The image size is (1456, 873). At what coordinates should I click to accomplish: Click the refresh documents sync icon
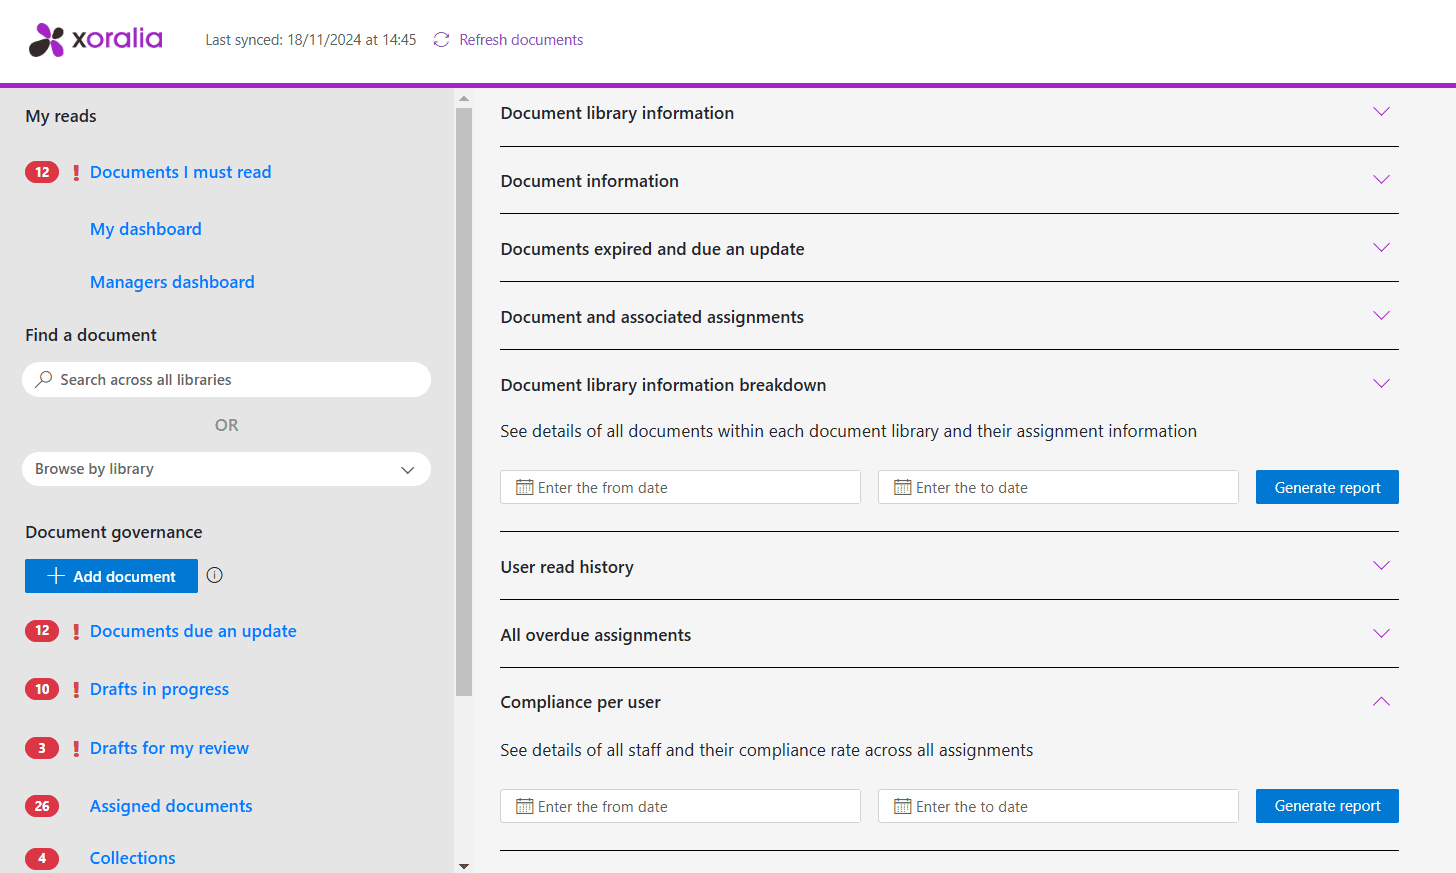tap(441, 40)
